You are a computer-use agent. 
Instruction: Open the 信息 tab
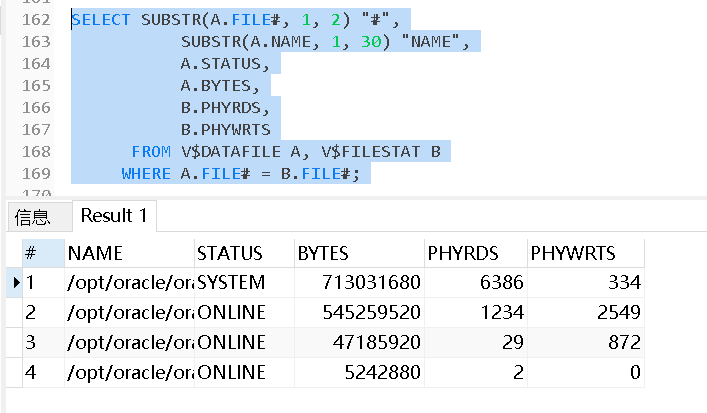32,215
